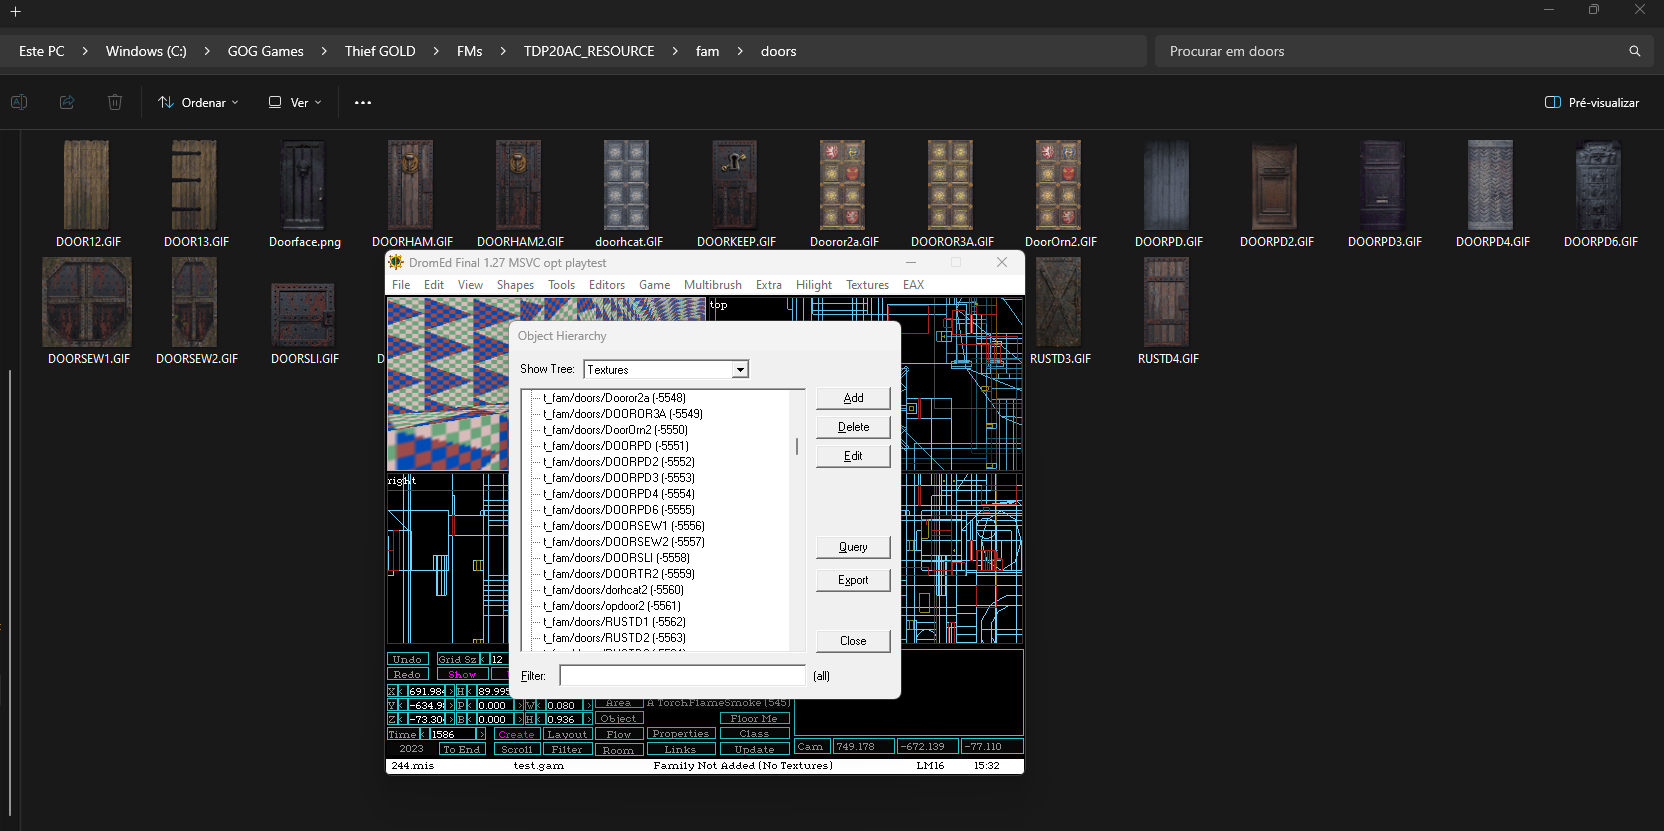
Task: Open the DromEd Textures menu
Action: pos(867,285)
